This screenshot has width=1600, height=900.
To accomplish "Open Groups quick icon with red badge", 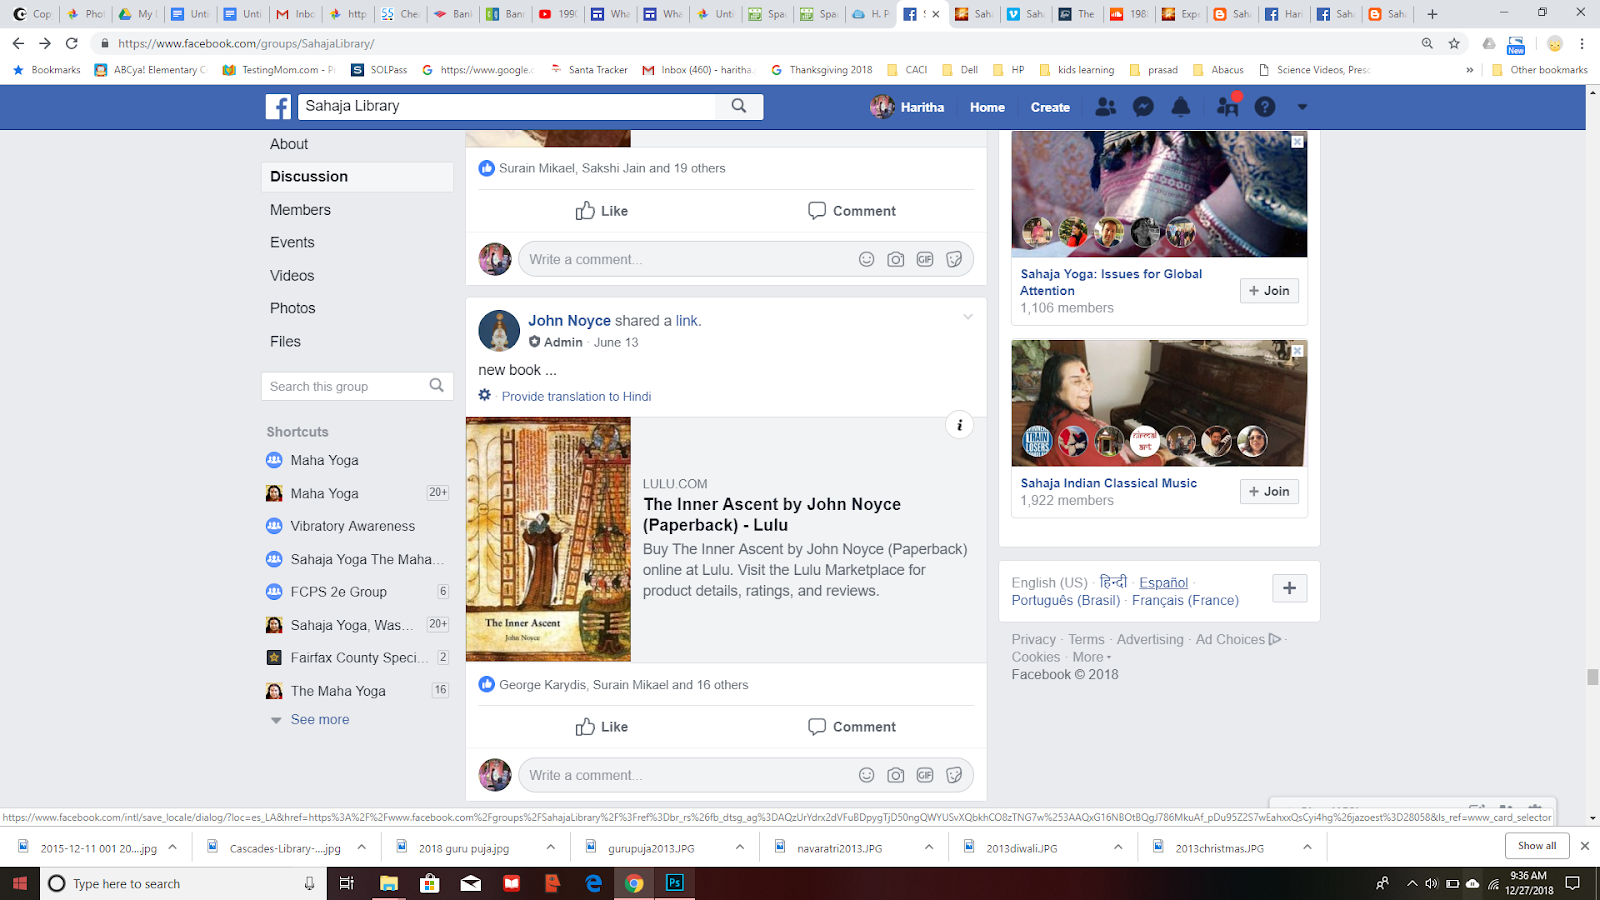I will point(1227,106).
